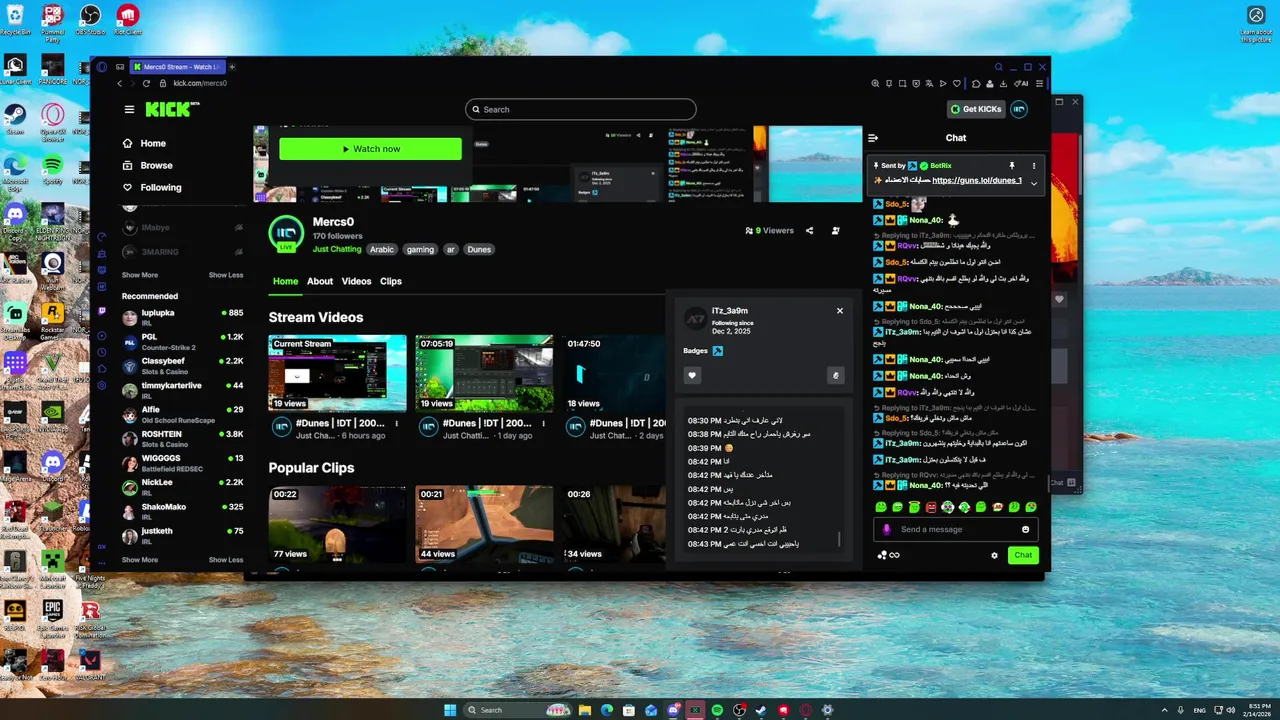
Task: Open pinned message three-dot options
Action: pyautogui.click(x=1034, y=166)
